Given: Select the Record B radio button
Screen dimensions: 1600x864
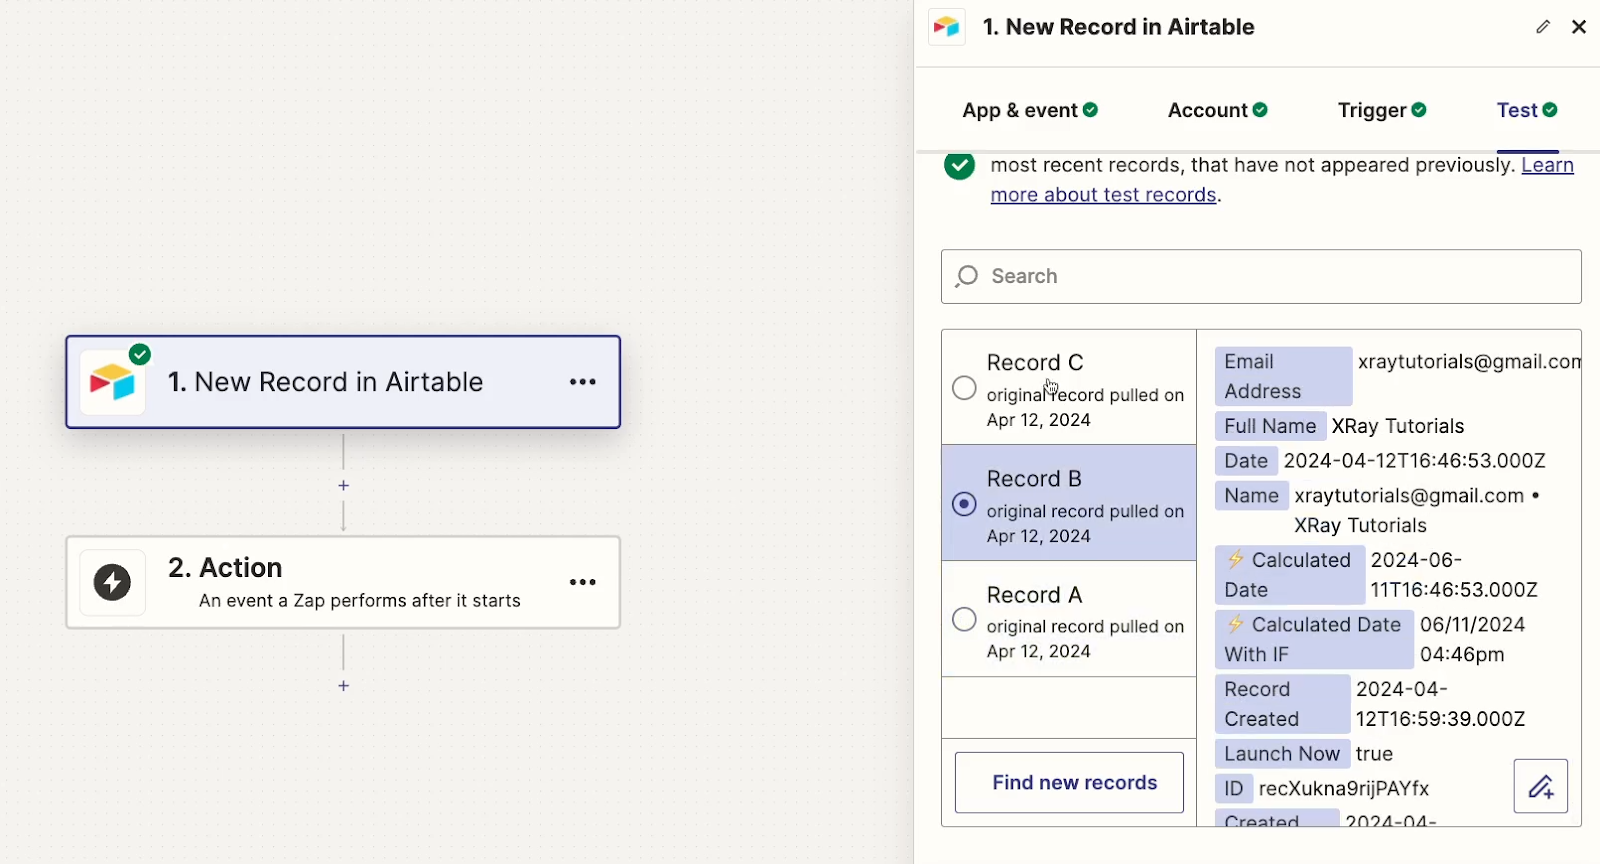Looking at the screenshot, I should [x=964, y=504].
